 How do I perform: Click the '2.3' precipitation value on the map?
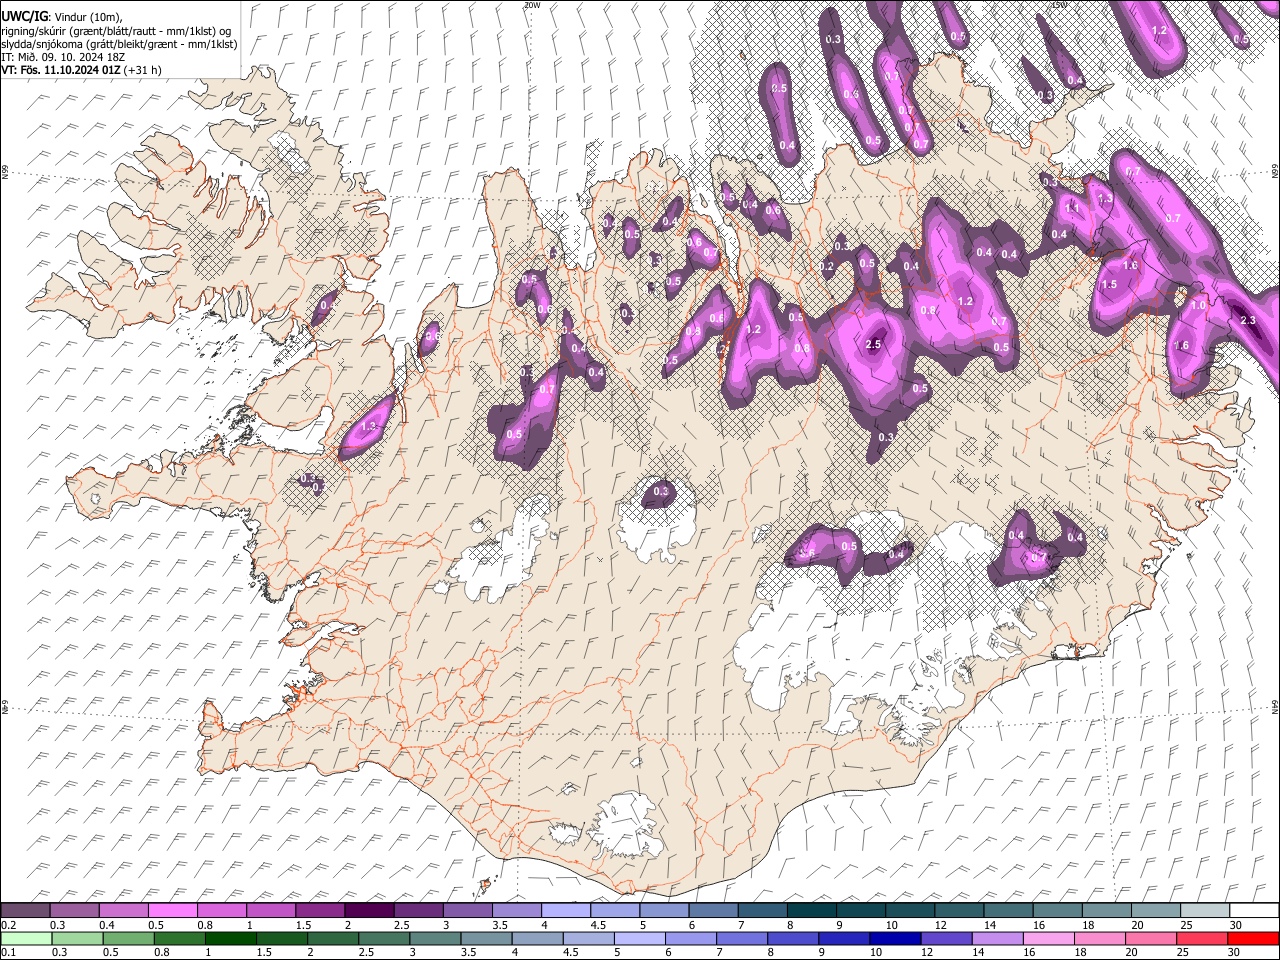pyautogui.click(x=1247, y=320)
